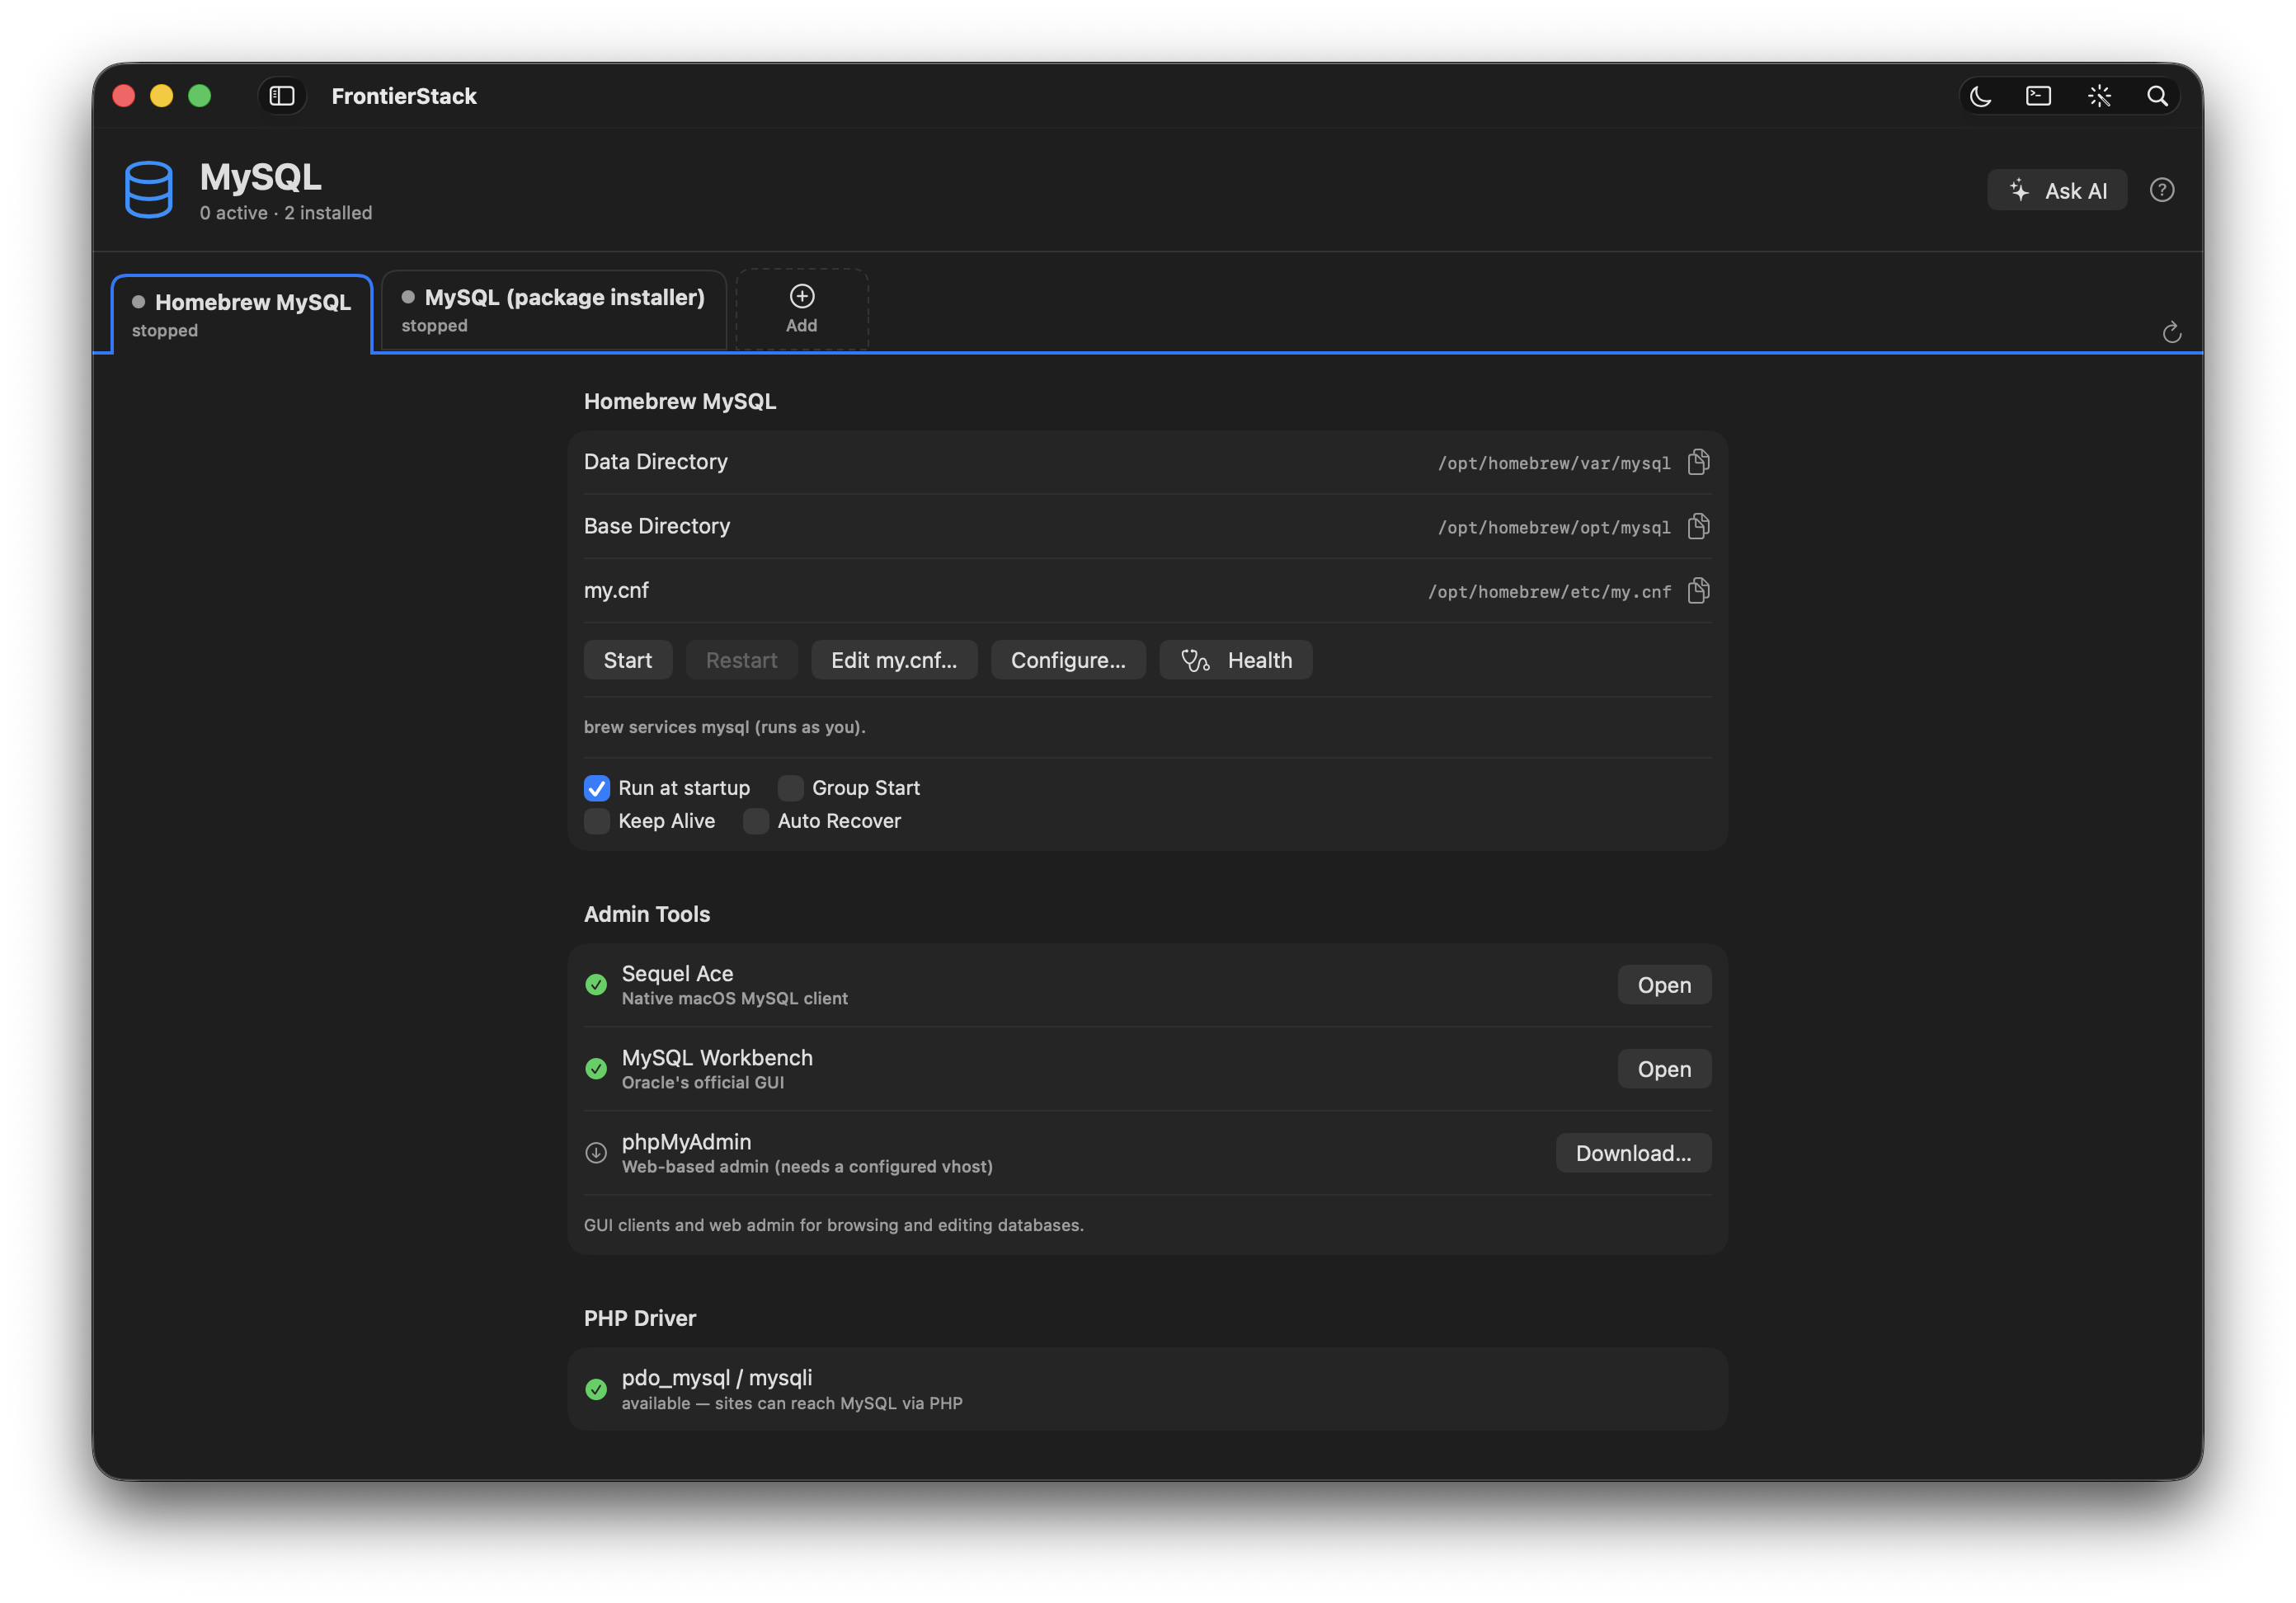Screen dimensions: 2296x1603
Task: Click the green check beside MySQL Workbench
Action: tap(596, 1069)
